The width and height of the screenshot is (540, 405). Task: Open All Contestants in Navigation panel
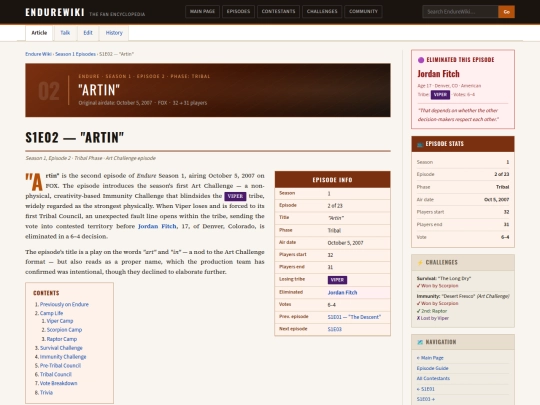point(433,378)
